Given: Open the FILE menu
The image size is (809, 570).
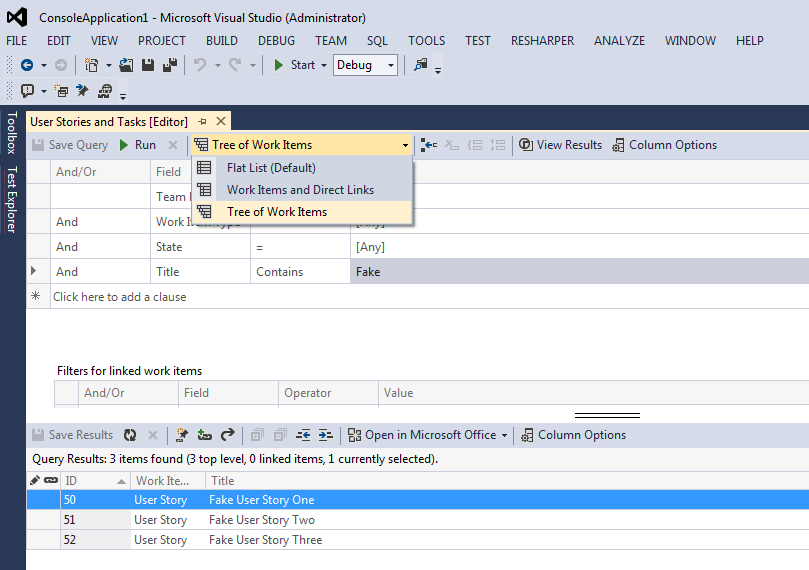Looking at the screenshot, I should pyautogui.click(x=17, y=41).
